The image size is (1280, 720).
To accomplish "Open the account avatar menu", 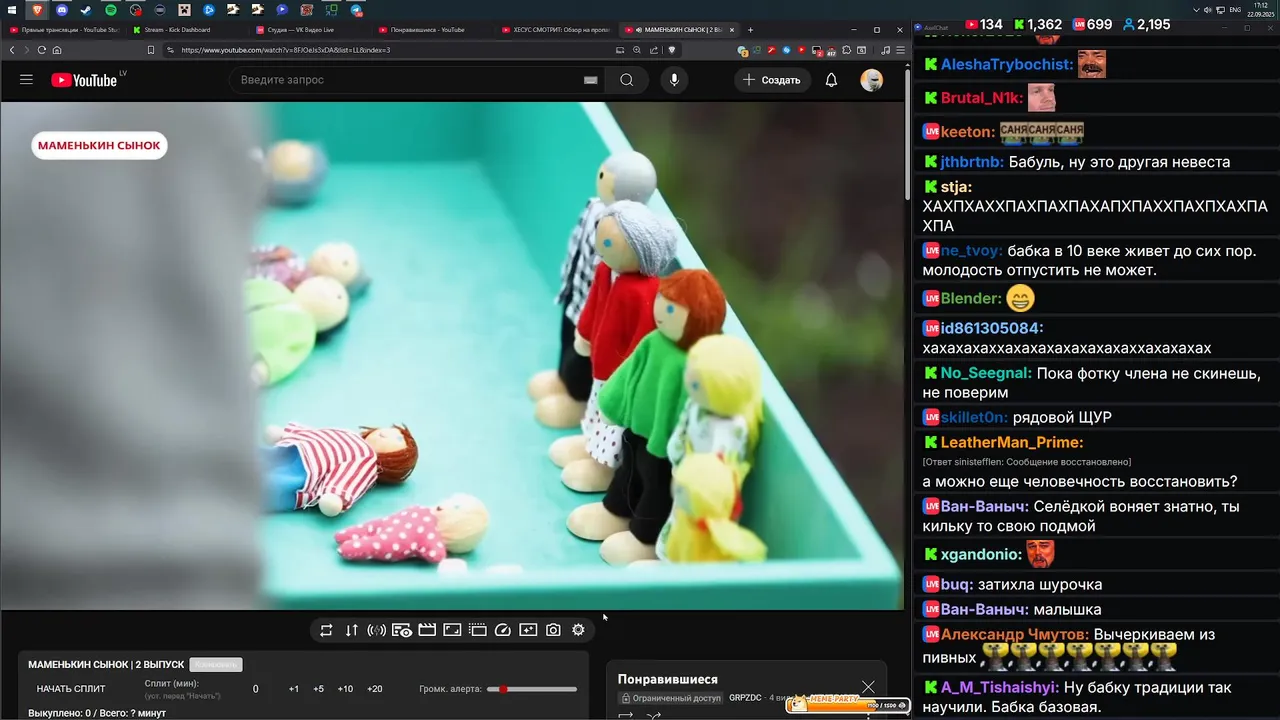I will [x=872, y=80].
